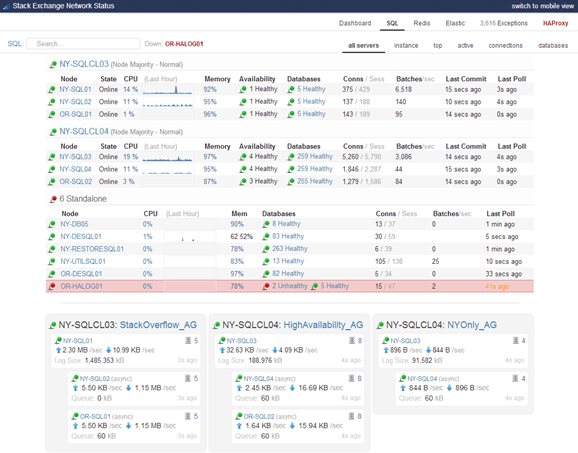This screenshot has width=578, height=453.
Task: Open the NY-SQL01 node link in table
Action: pyautogui.click(x=76, y=90)
